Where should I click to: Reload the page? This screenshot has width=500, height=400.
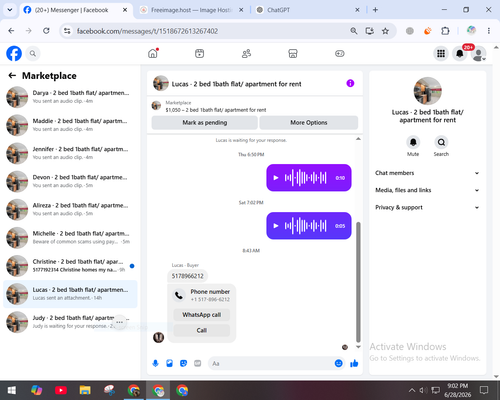(46, 31)
